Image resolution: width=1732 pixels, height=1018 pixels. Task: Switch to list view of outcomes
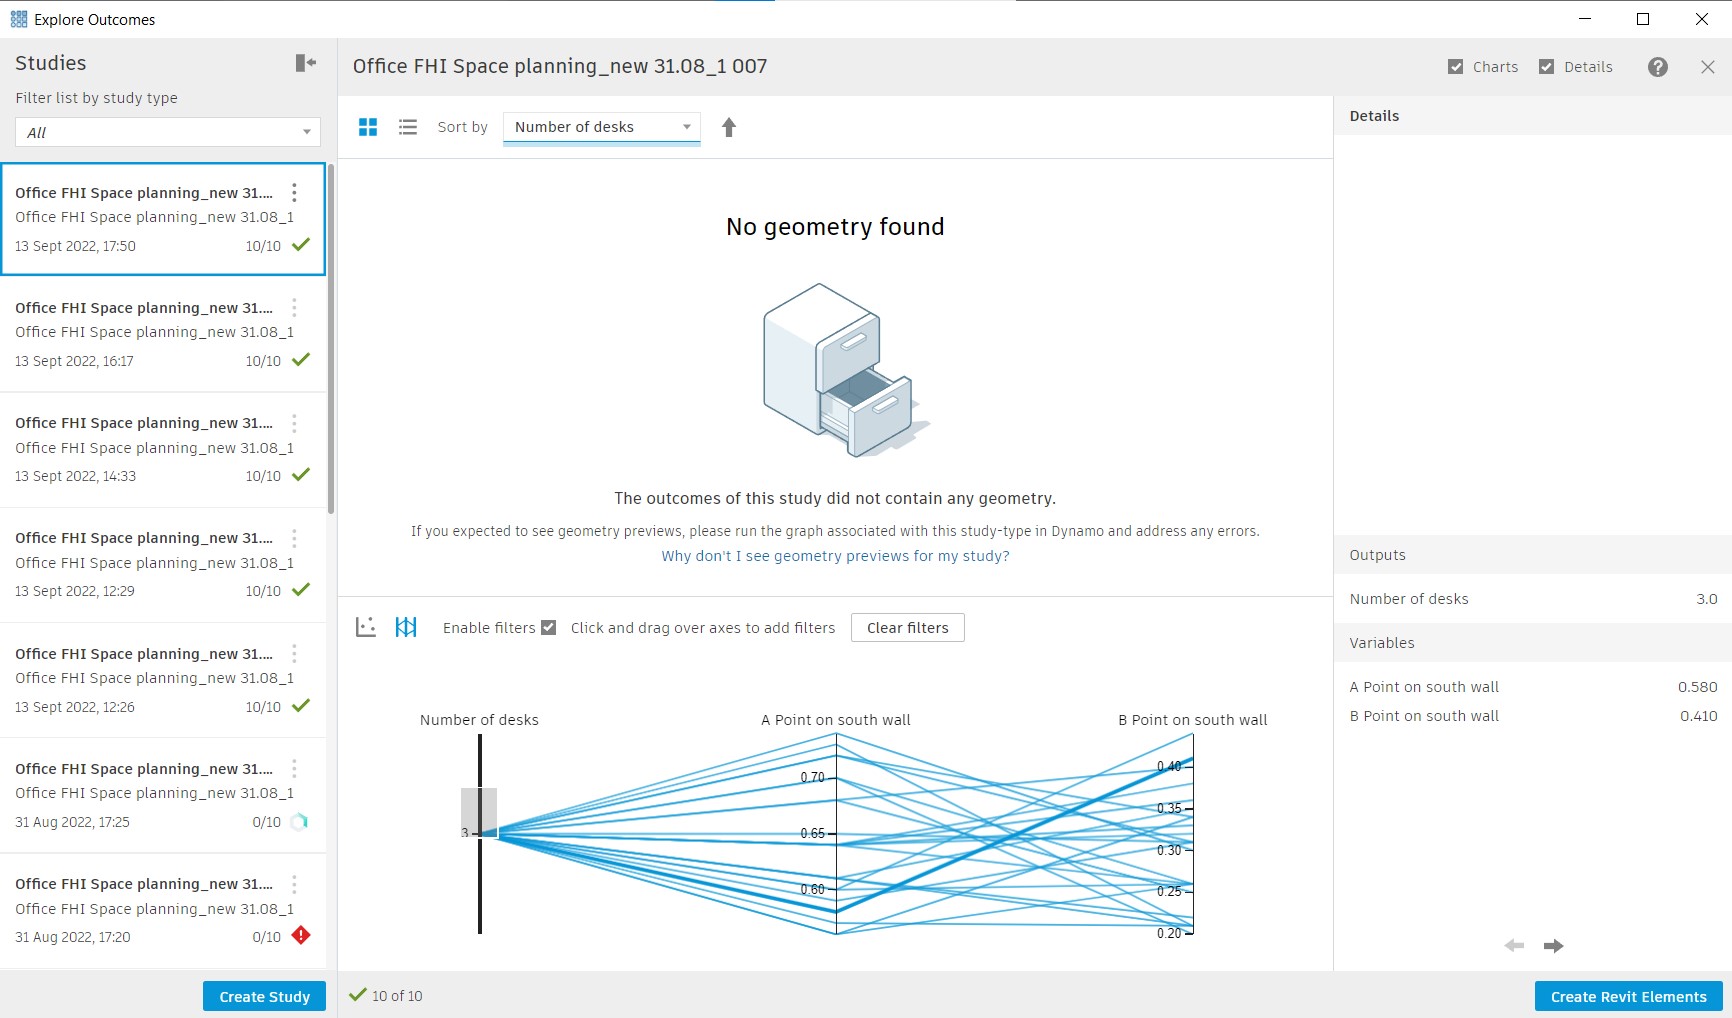(x=408, y=127)
